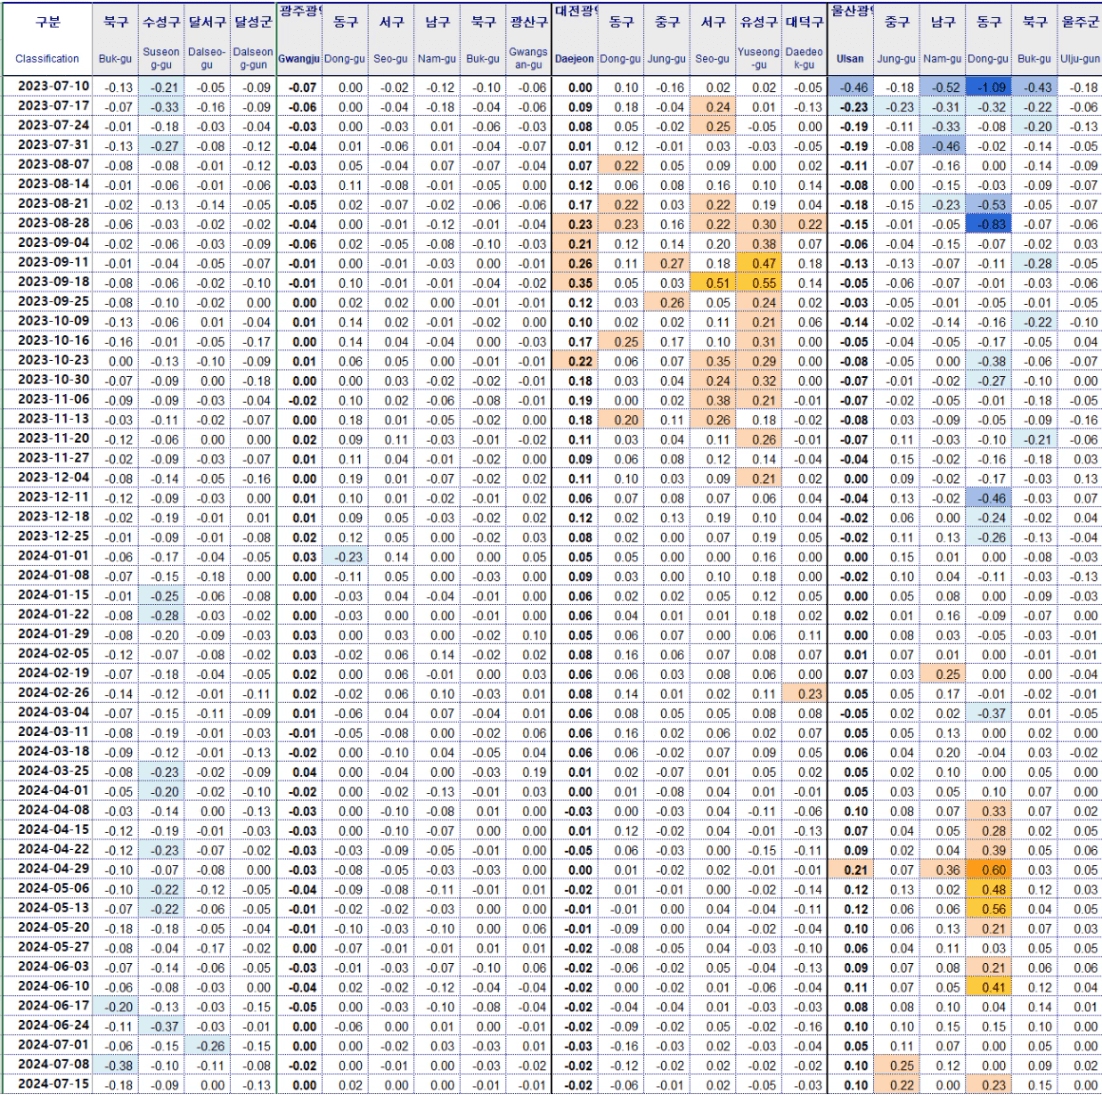Select the 0.19 cell in 2024-03-25 row
The width and height of the screenshot is (1102, 1095).
click(x=528, y=772)
